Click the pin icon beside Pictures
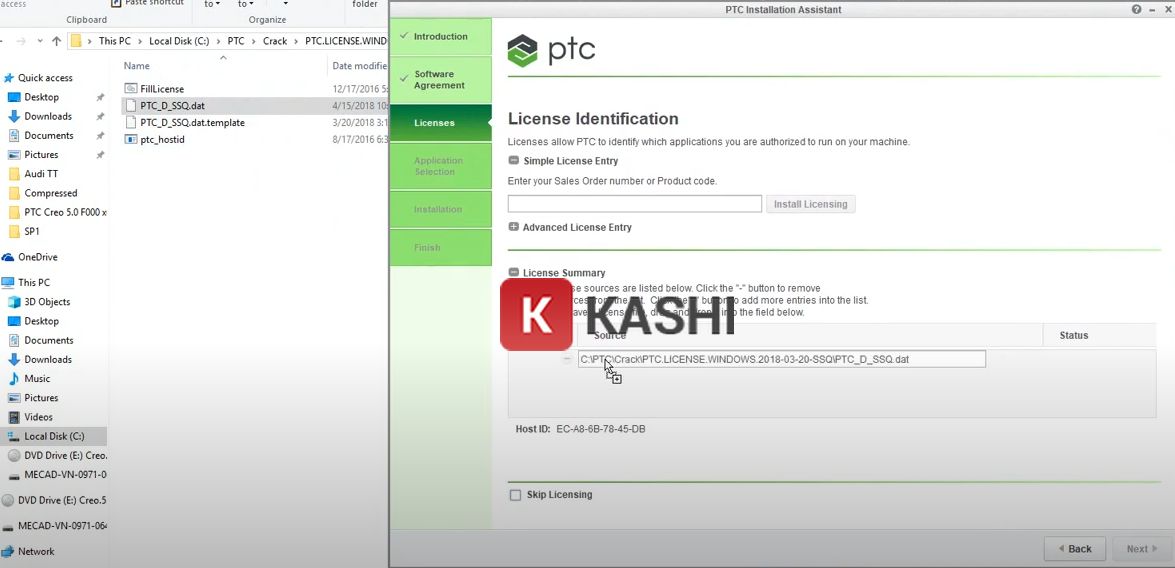The image size is (1175, 568). 100,155
